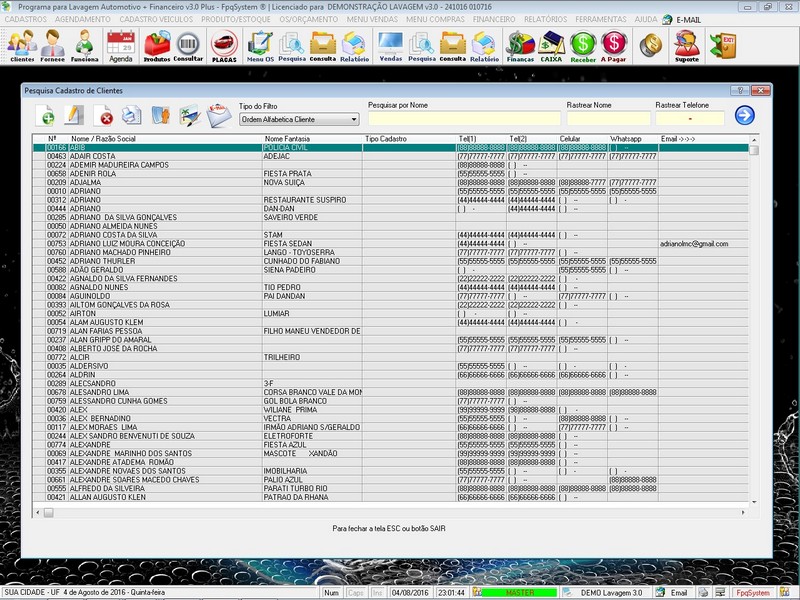
Task: Open the RELATÓRIOS menu
Action: point(545,19)
